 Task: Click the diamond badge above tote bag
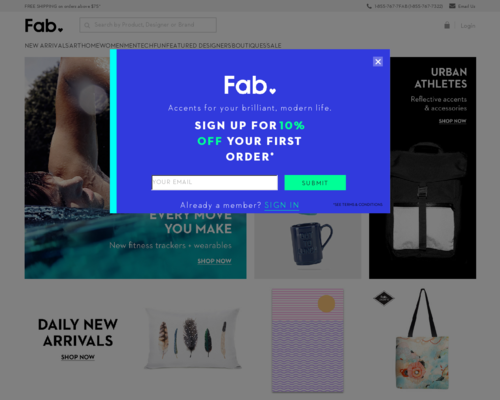[x=384, y=298]
